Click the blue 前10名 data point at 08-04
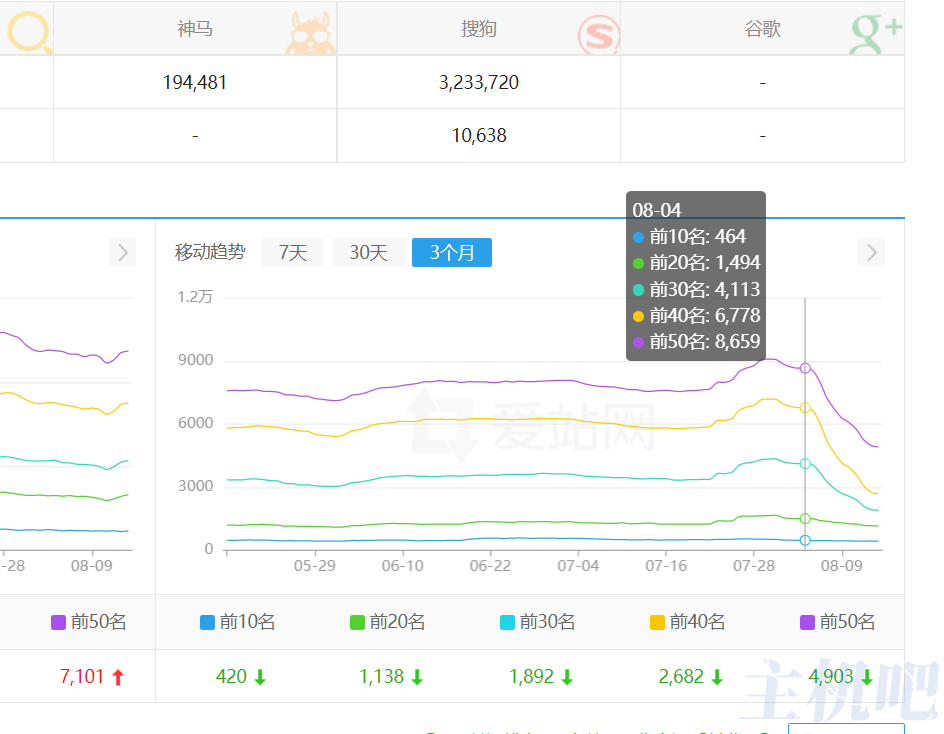This screenshot has width=944, height=734. pos(805,540)
